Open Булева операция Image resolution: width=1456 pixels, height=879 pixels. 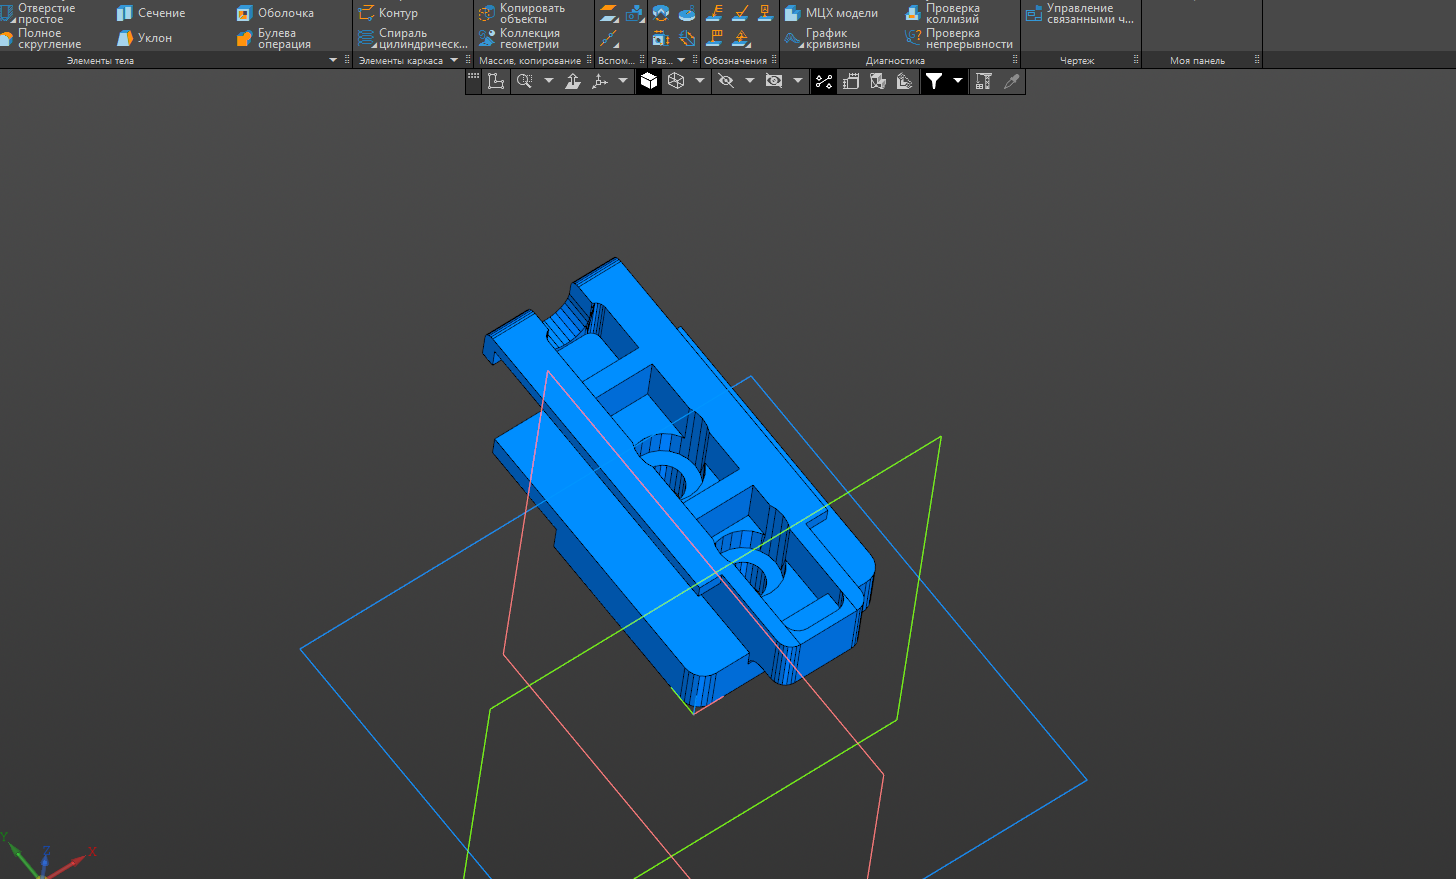coord(274,38)
